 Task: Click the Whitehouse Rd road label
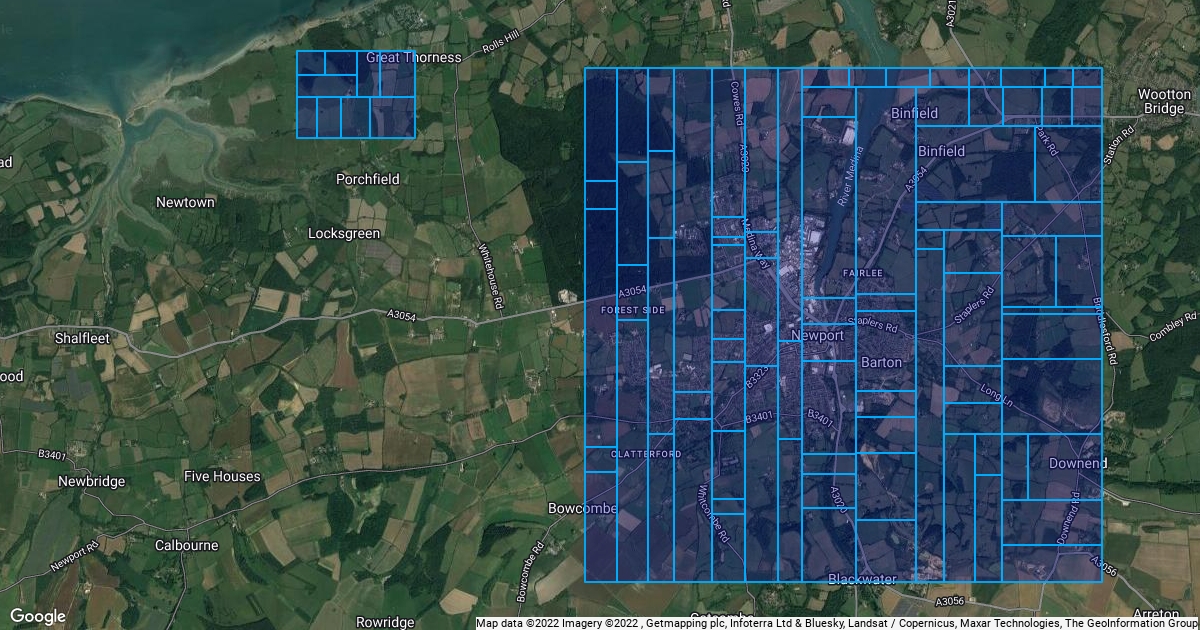(x=493, y=273)
